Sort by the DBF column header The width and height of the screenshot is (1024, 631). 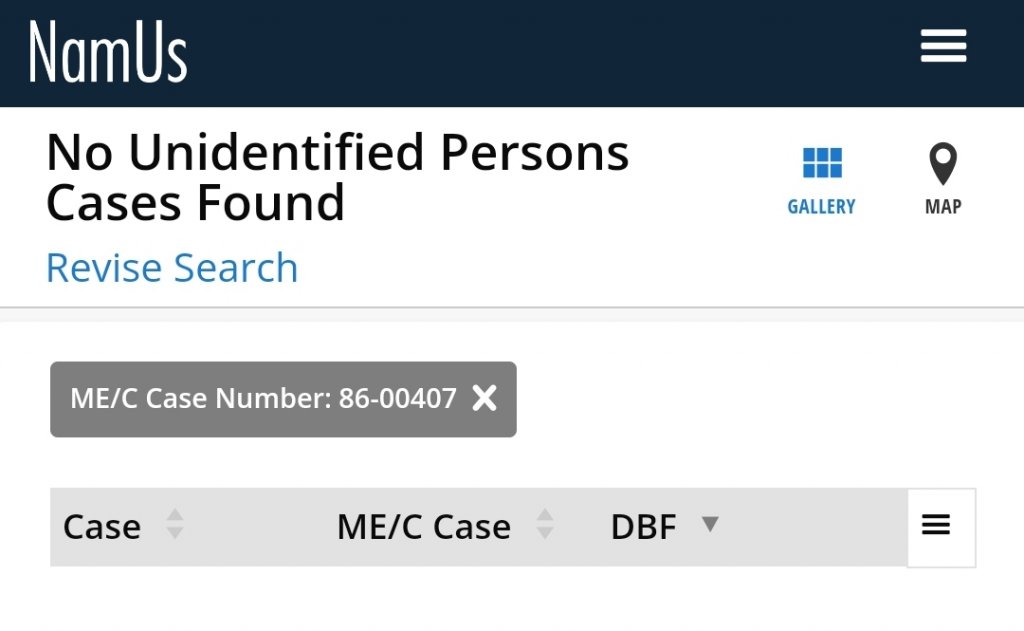click(x=643, y=527)
